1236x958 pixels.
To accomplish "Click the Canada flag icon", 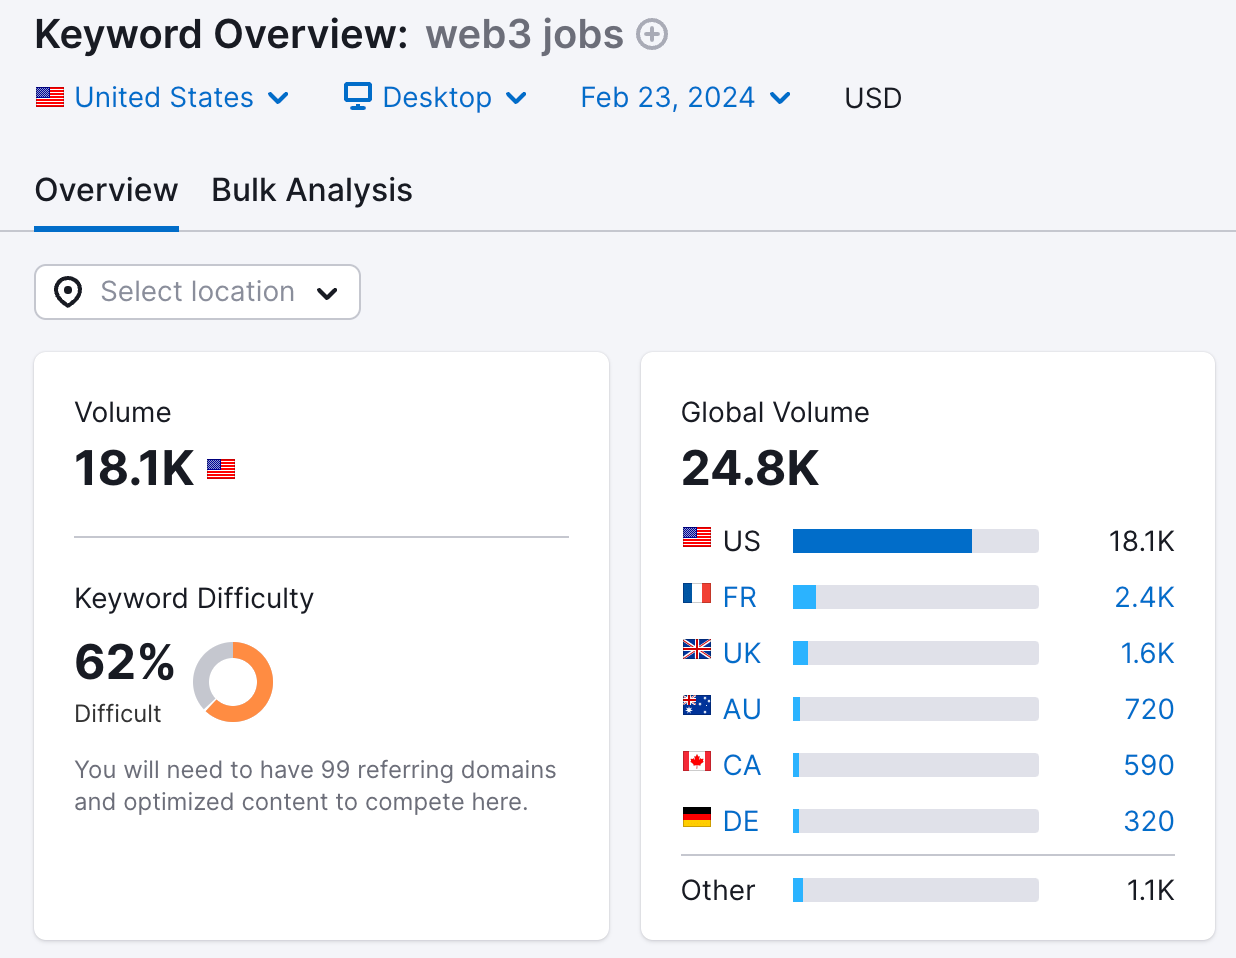I will (697, 761).
